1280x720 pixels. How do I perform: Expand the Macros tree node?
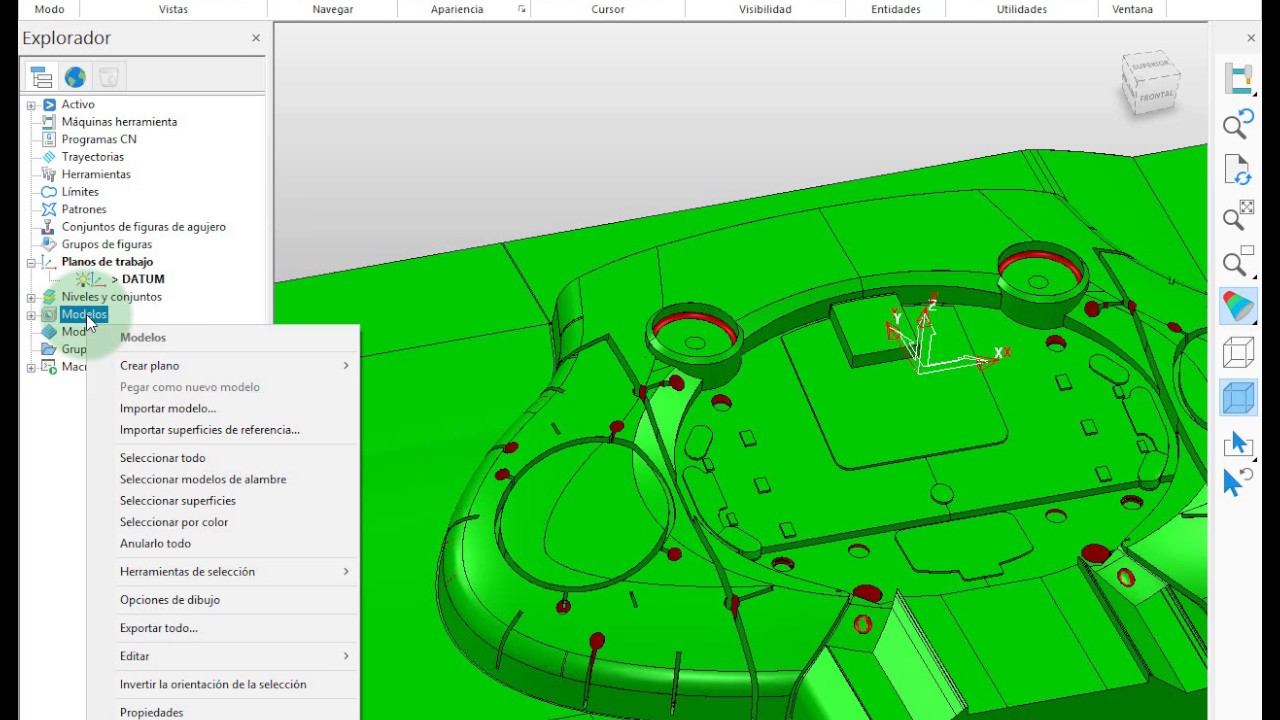31,368
